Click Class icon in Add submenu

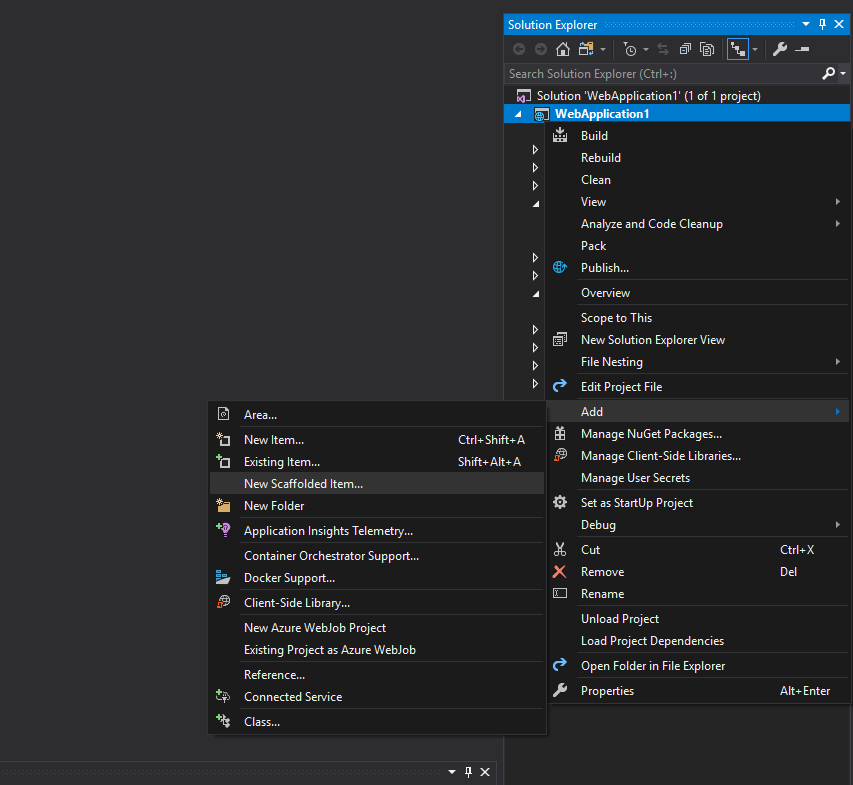224,721
